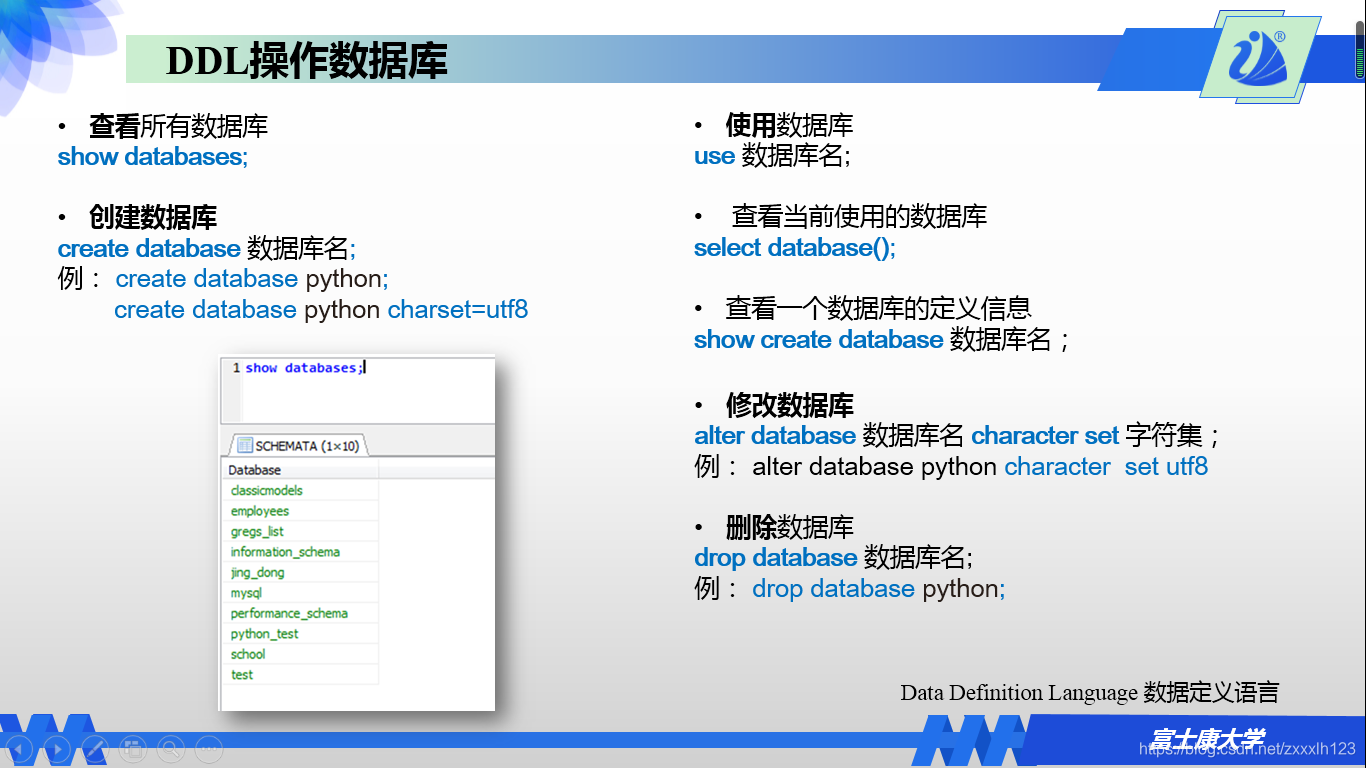Select the 'performance_schema' row
Image resolution: width=1366 pixels, height=768 pixels.
pyautogui.click(x=300, y=613)
